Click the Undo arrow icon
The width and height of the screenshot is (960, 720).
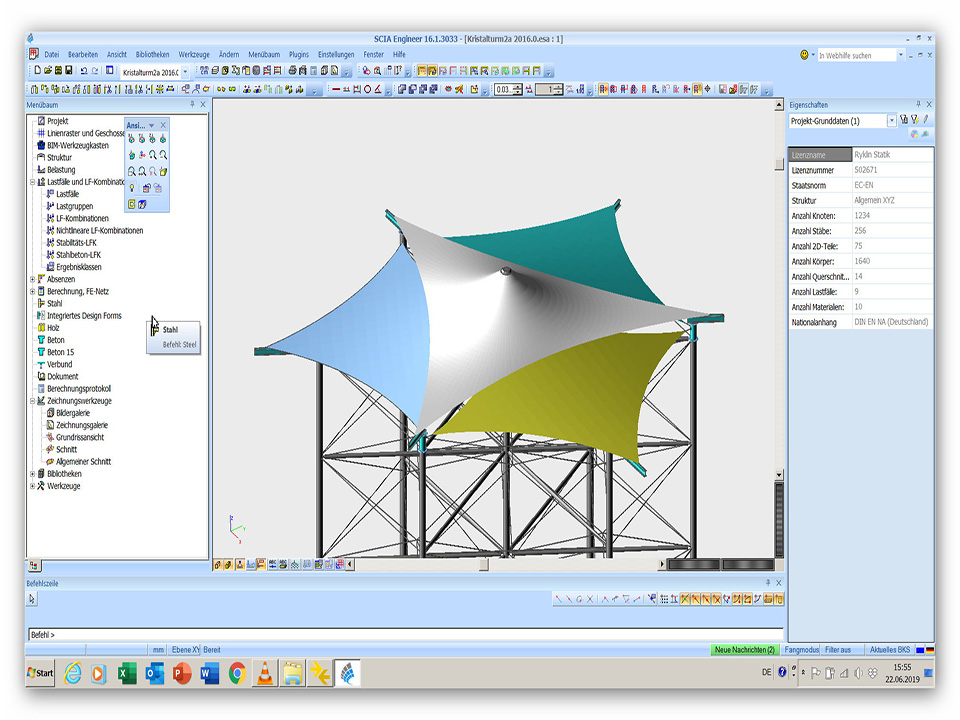[83, 71]
